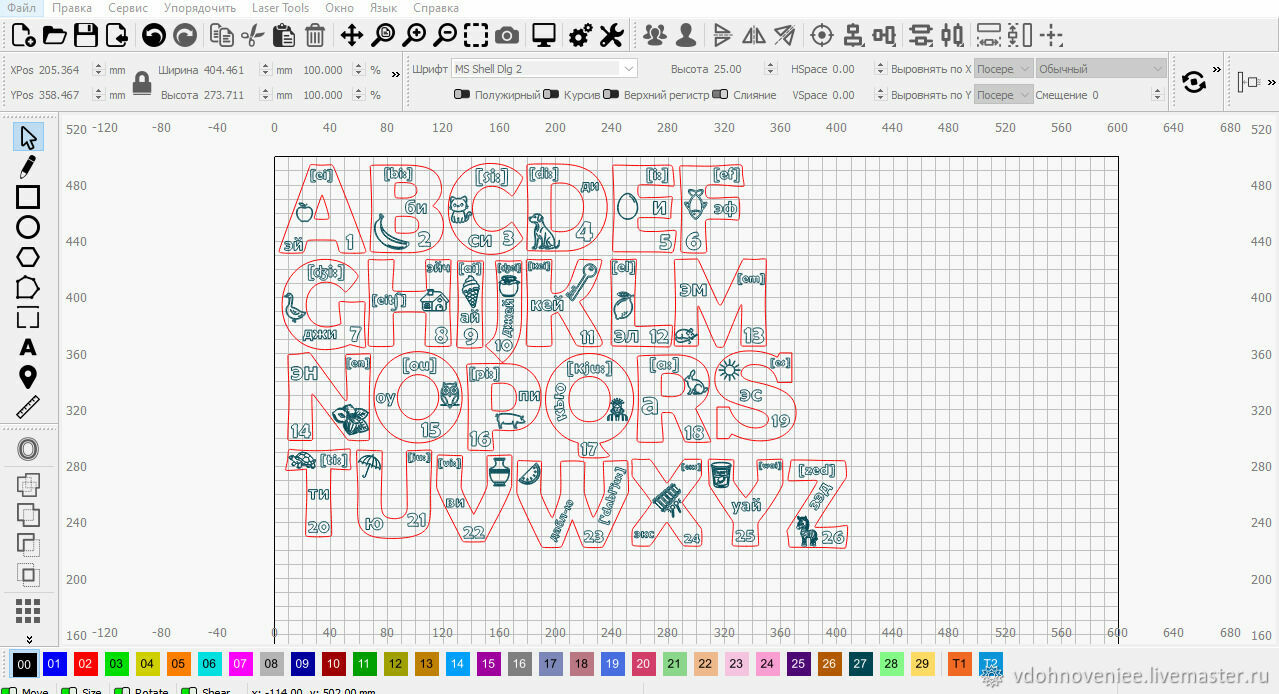
Task: Click the Save file floppy icon
Action: (86, 36)
